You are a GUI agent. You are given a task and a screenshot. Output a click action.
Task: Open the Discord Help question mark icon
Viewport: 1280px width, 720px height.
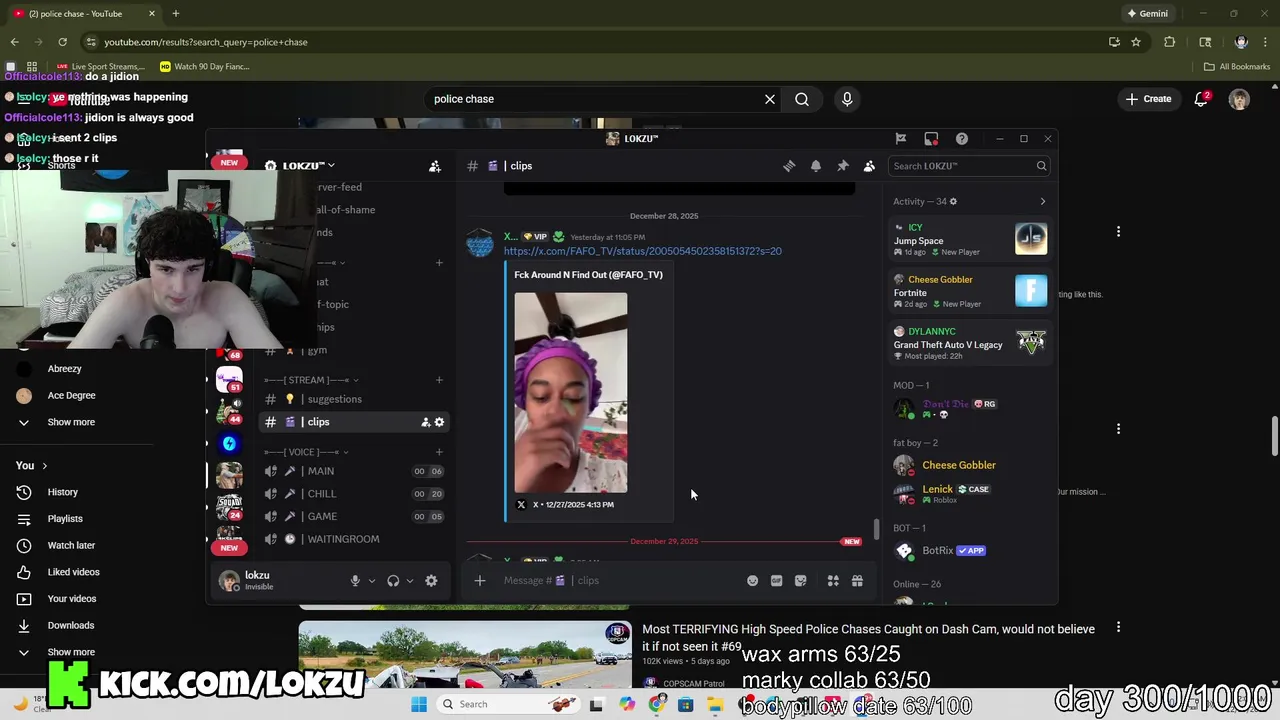pyautogui.click(x=962, y=139)
